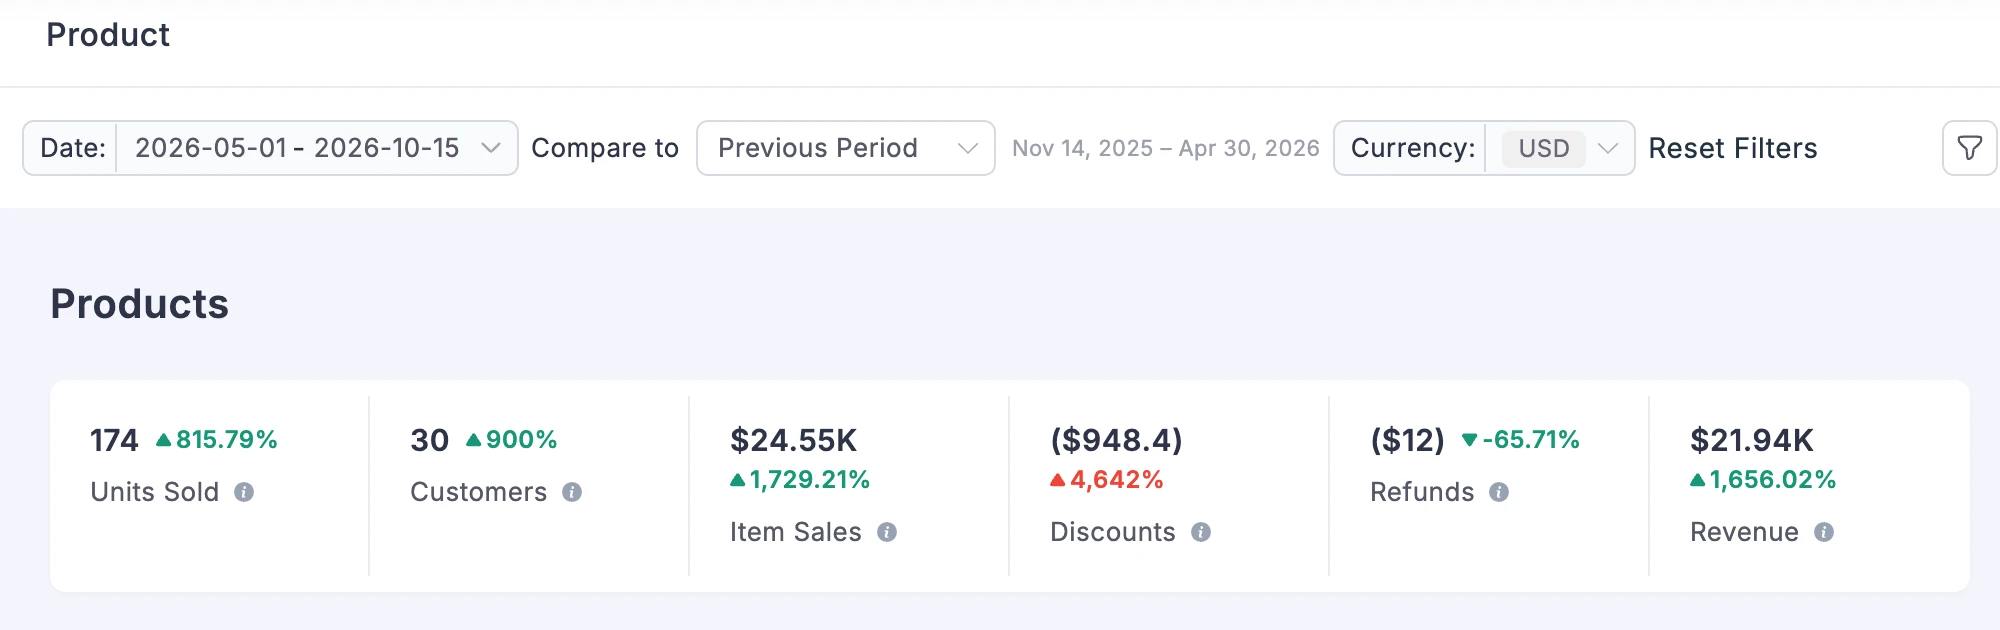Show info tooltip for Discounts
Image resolution: width=2000 pixels, height=630 pixels.
(1201, 532)
